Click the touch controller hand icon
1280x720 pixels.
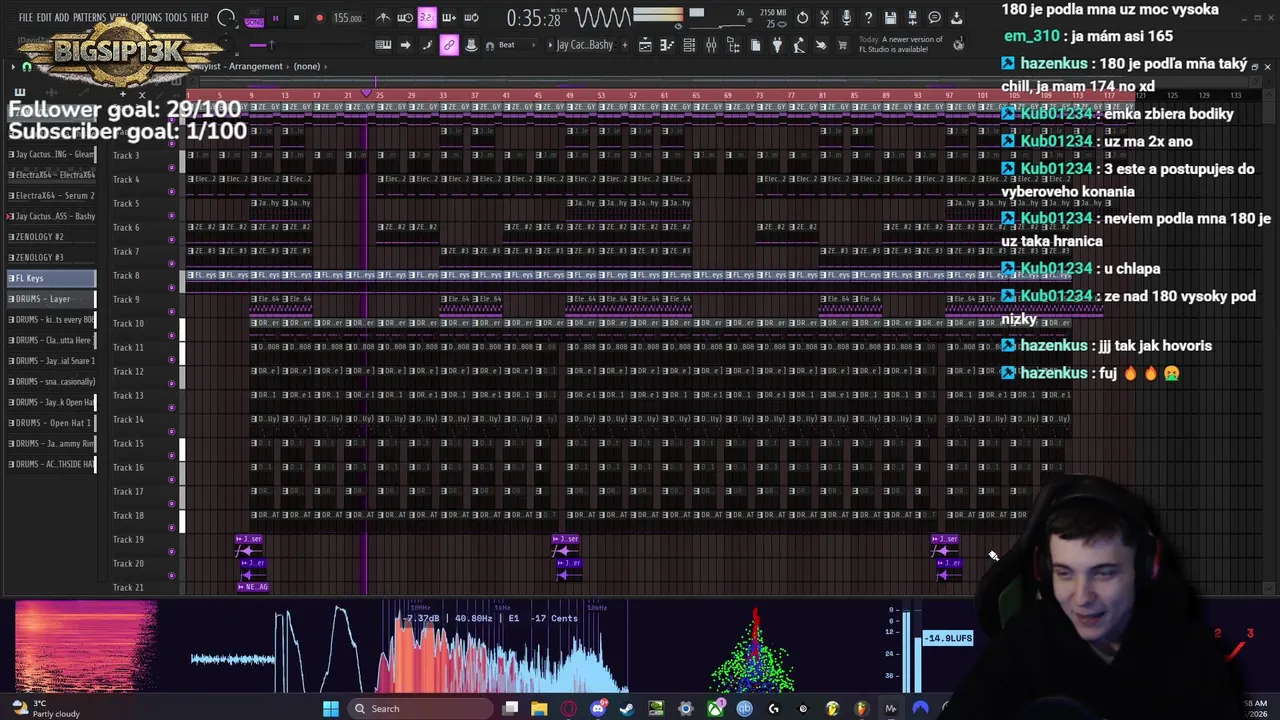pos(820,45)
